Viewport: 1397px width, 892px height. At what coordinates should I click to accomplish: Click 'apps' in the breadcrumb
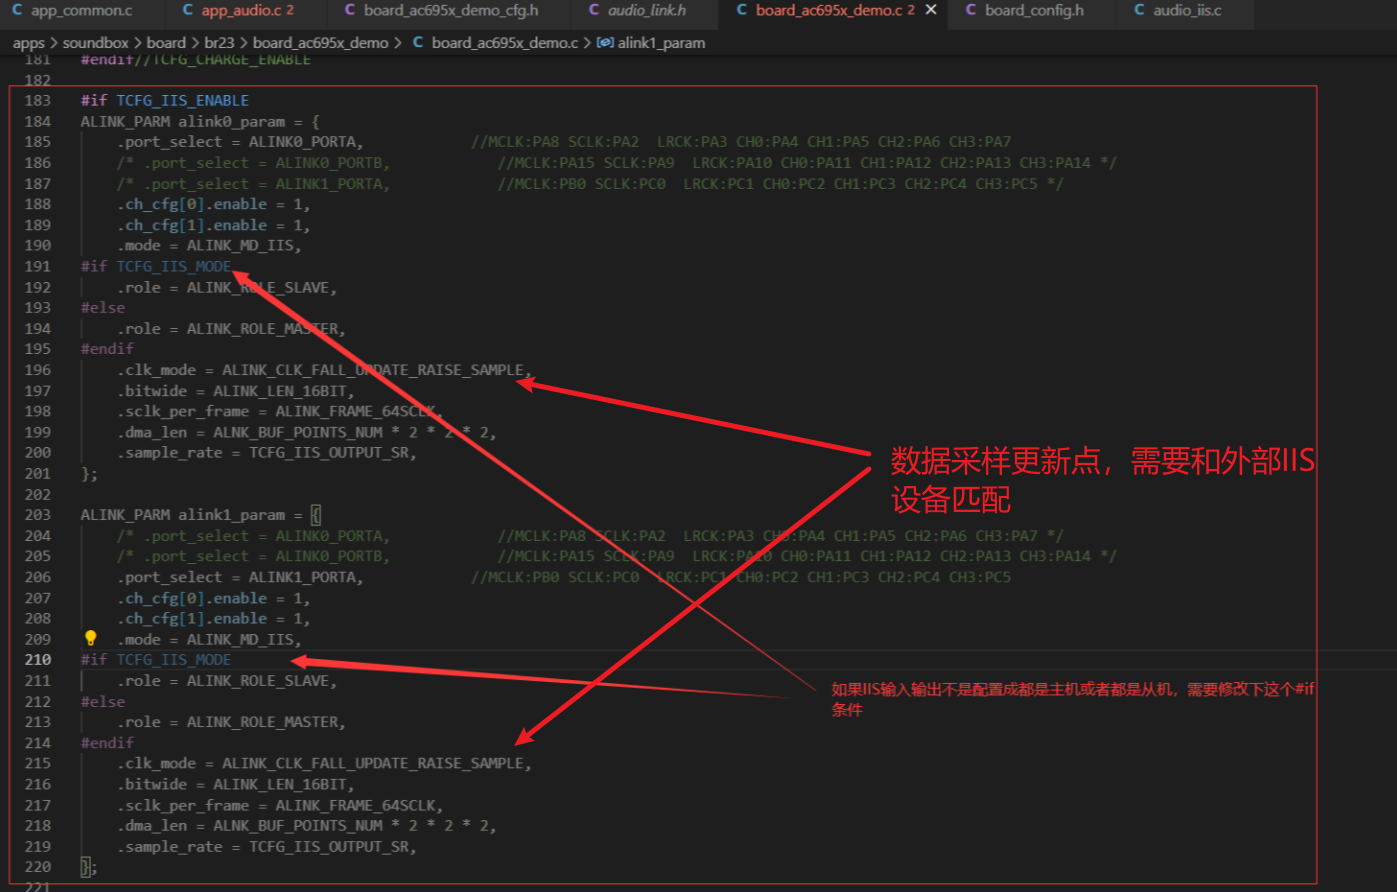[29, 43]
